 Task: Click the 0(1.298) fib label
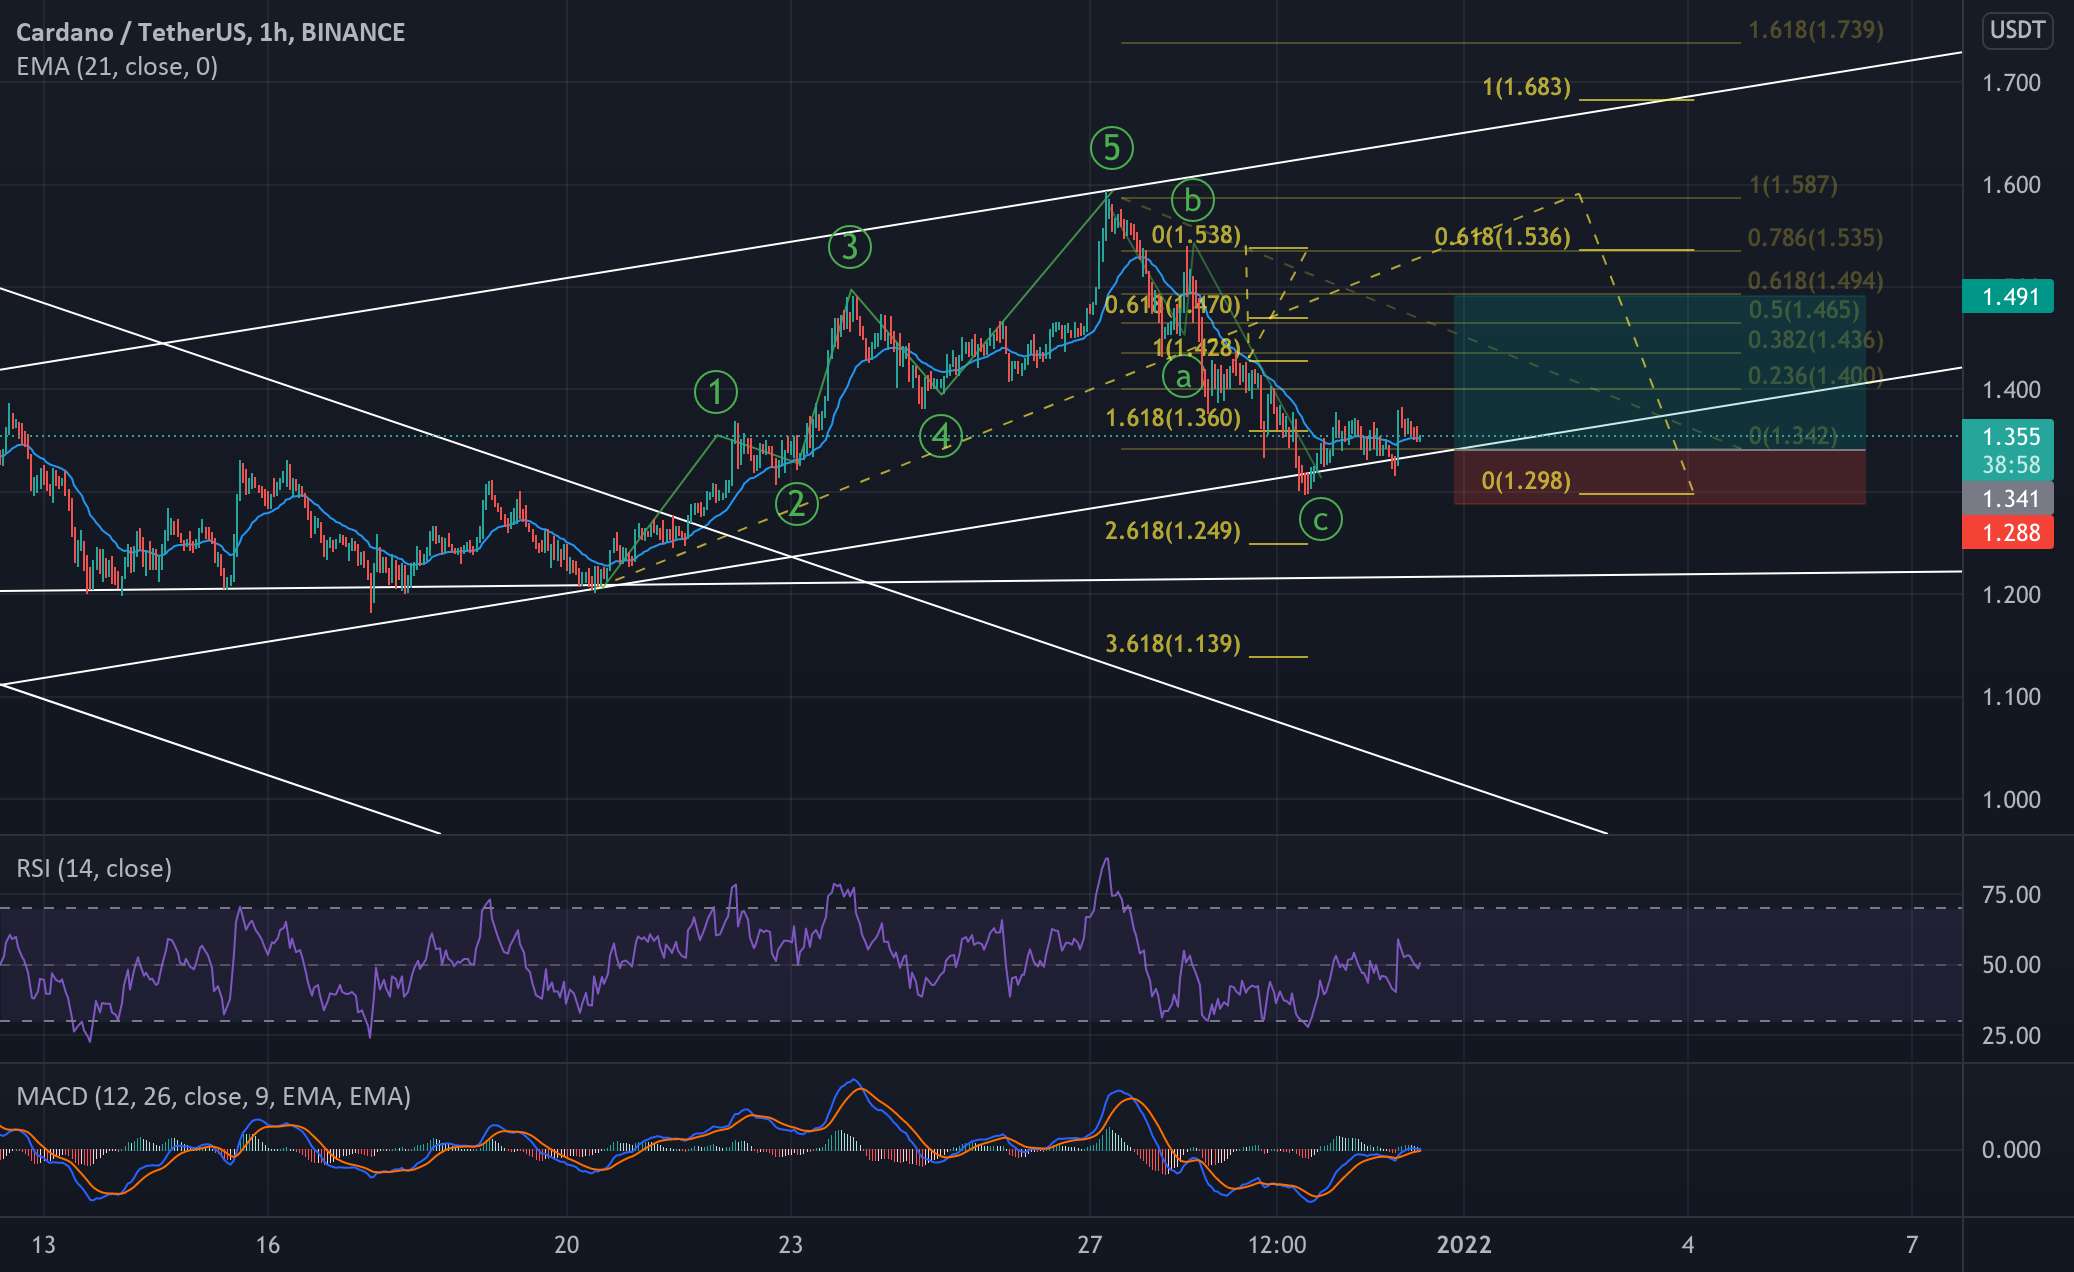tap(1526, 481)
